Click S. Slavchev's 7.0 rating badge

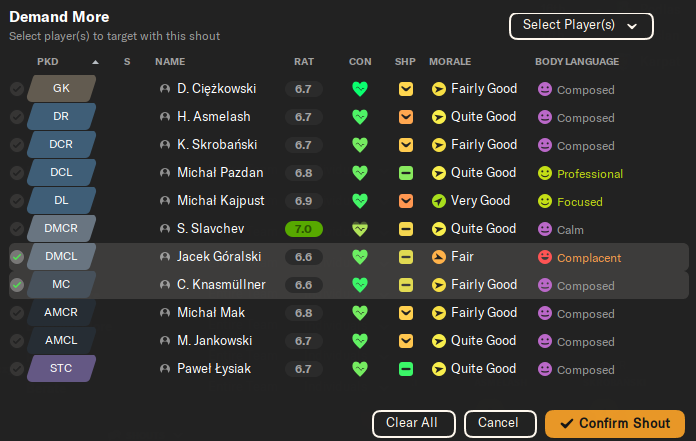303,229
